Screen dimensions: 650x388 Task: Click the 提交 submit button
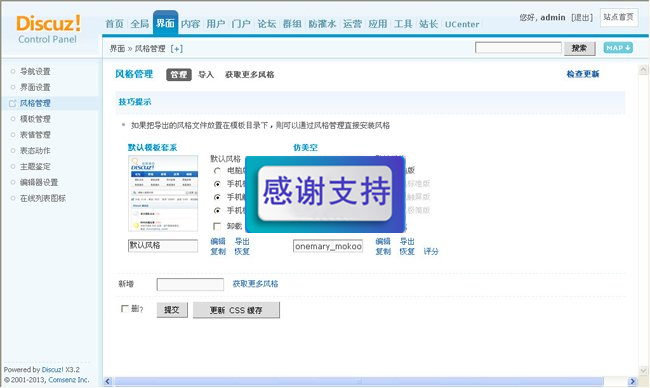click(x=172, y=310)
